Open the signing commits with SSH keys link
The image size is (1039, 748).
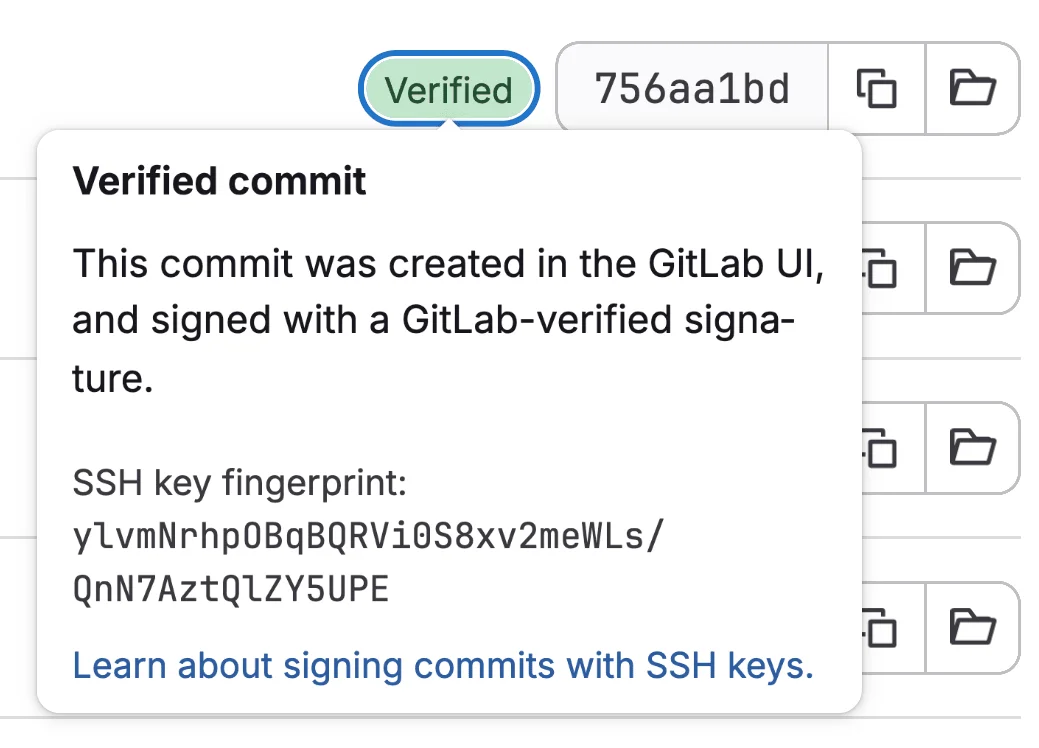click(443, 665)
